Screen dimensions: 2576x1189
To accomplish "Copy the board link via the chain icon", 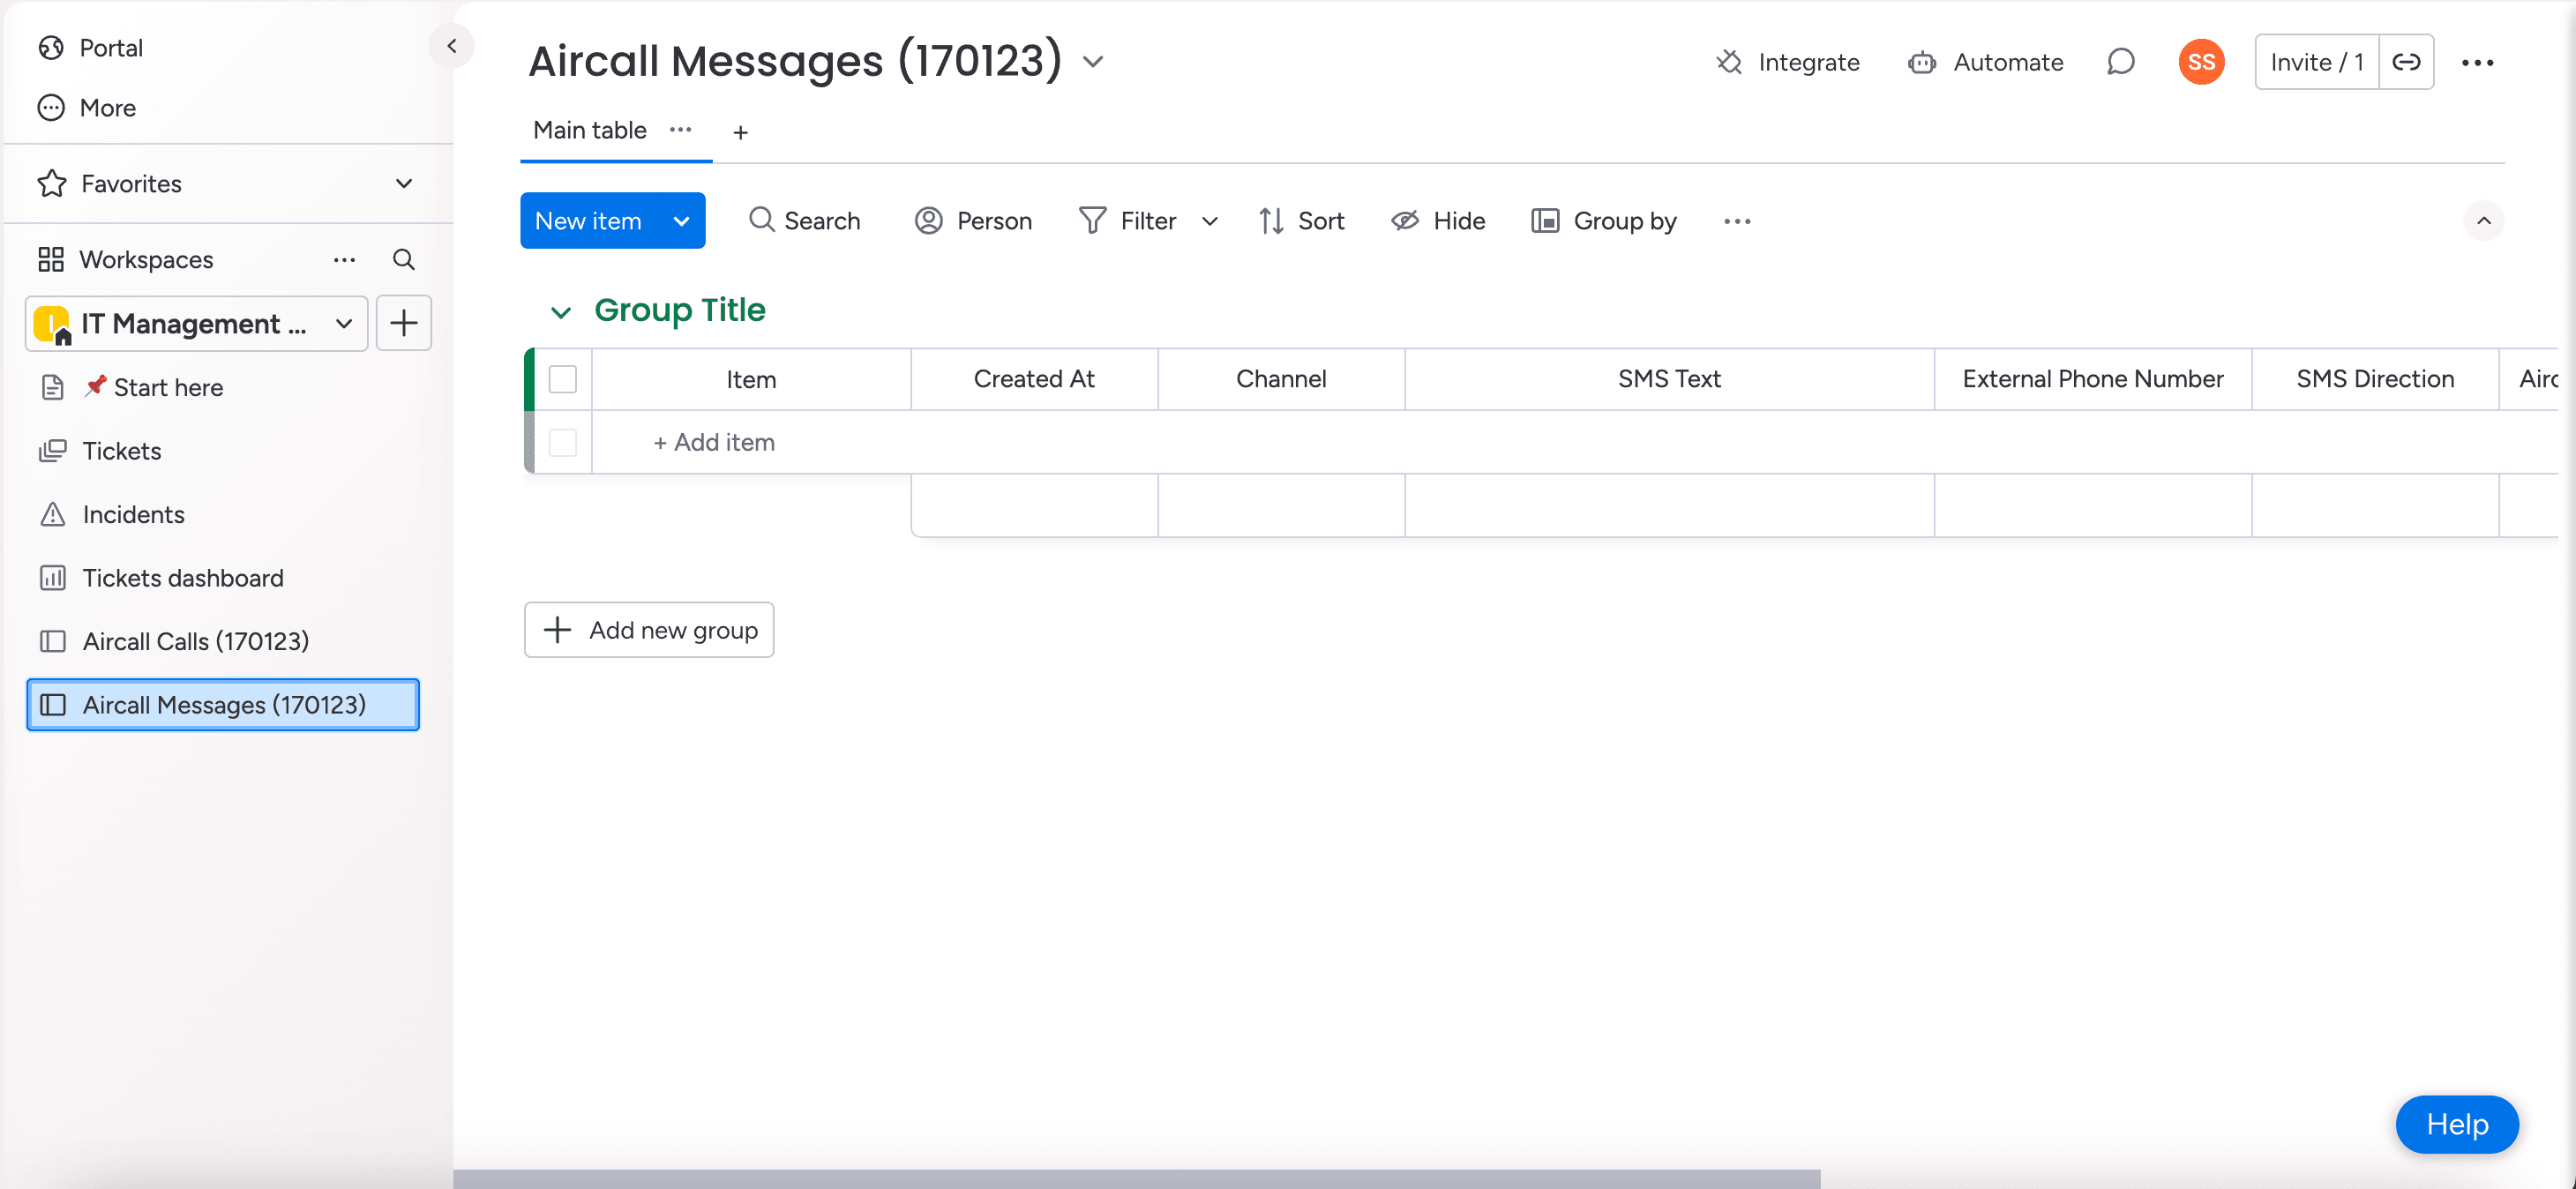I will click(x=2405, y=62).
